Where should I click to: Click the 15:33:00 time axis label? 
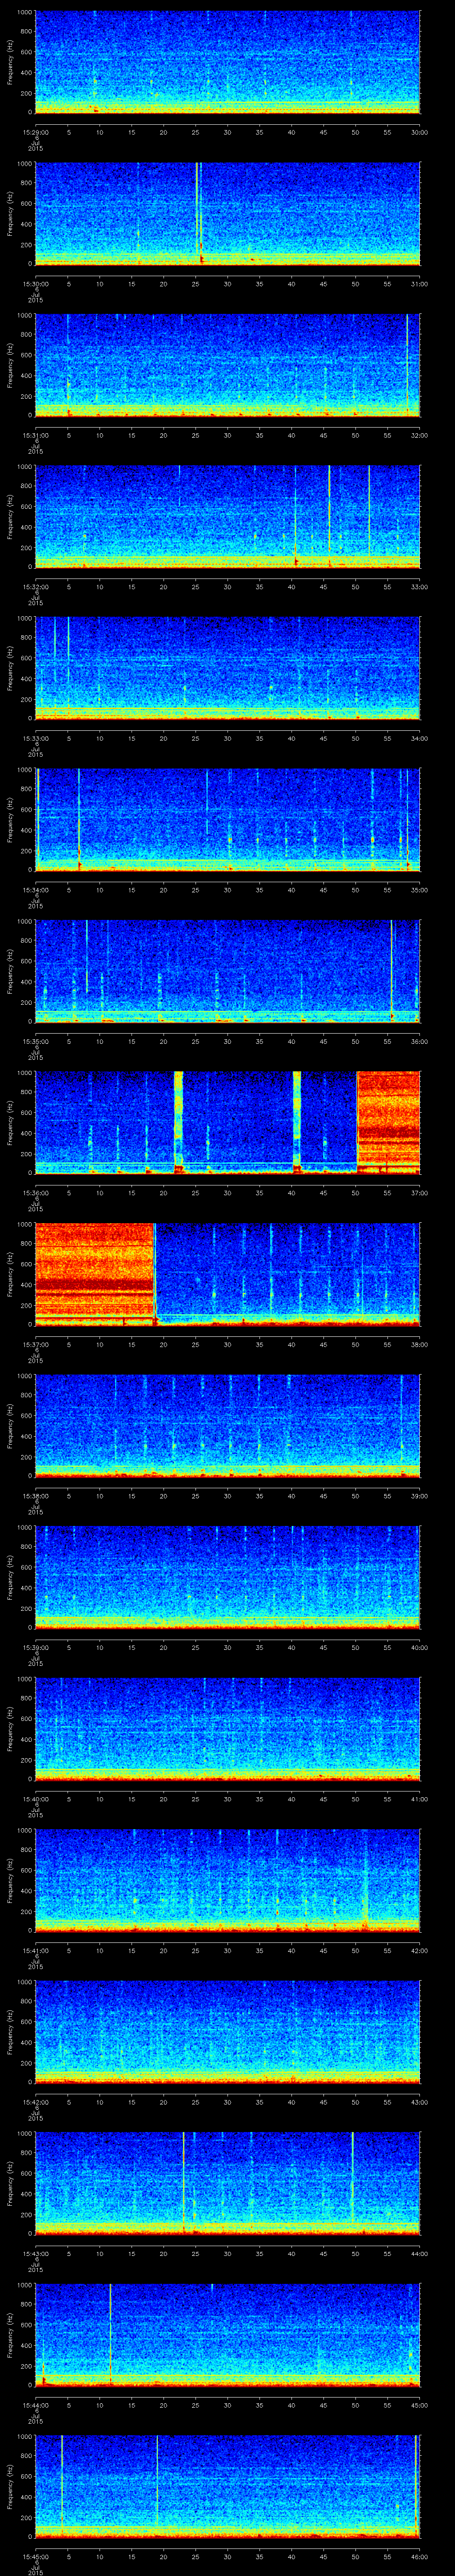click(x=35, y=738)
